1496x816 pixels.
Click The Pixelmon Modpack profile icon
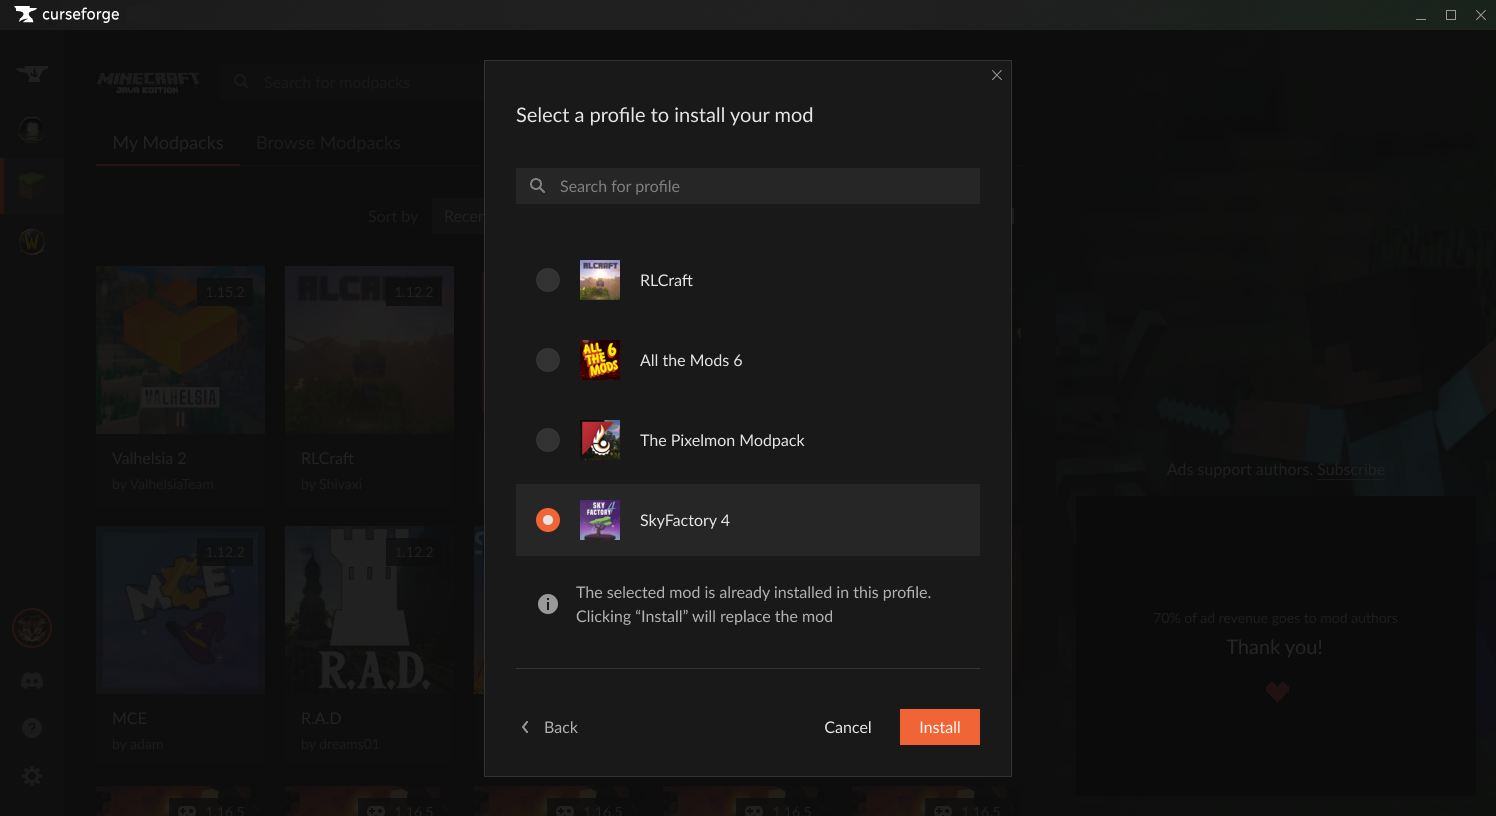pos(600,440)
